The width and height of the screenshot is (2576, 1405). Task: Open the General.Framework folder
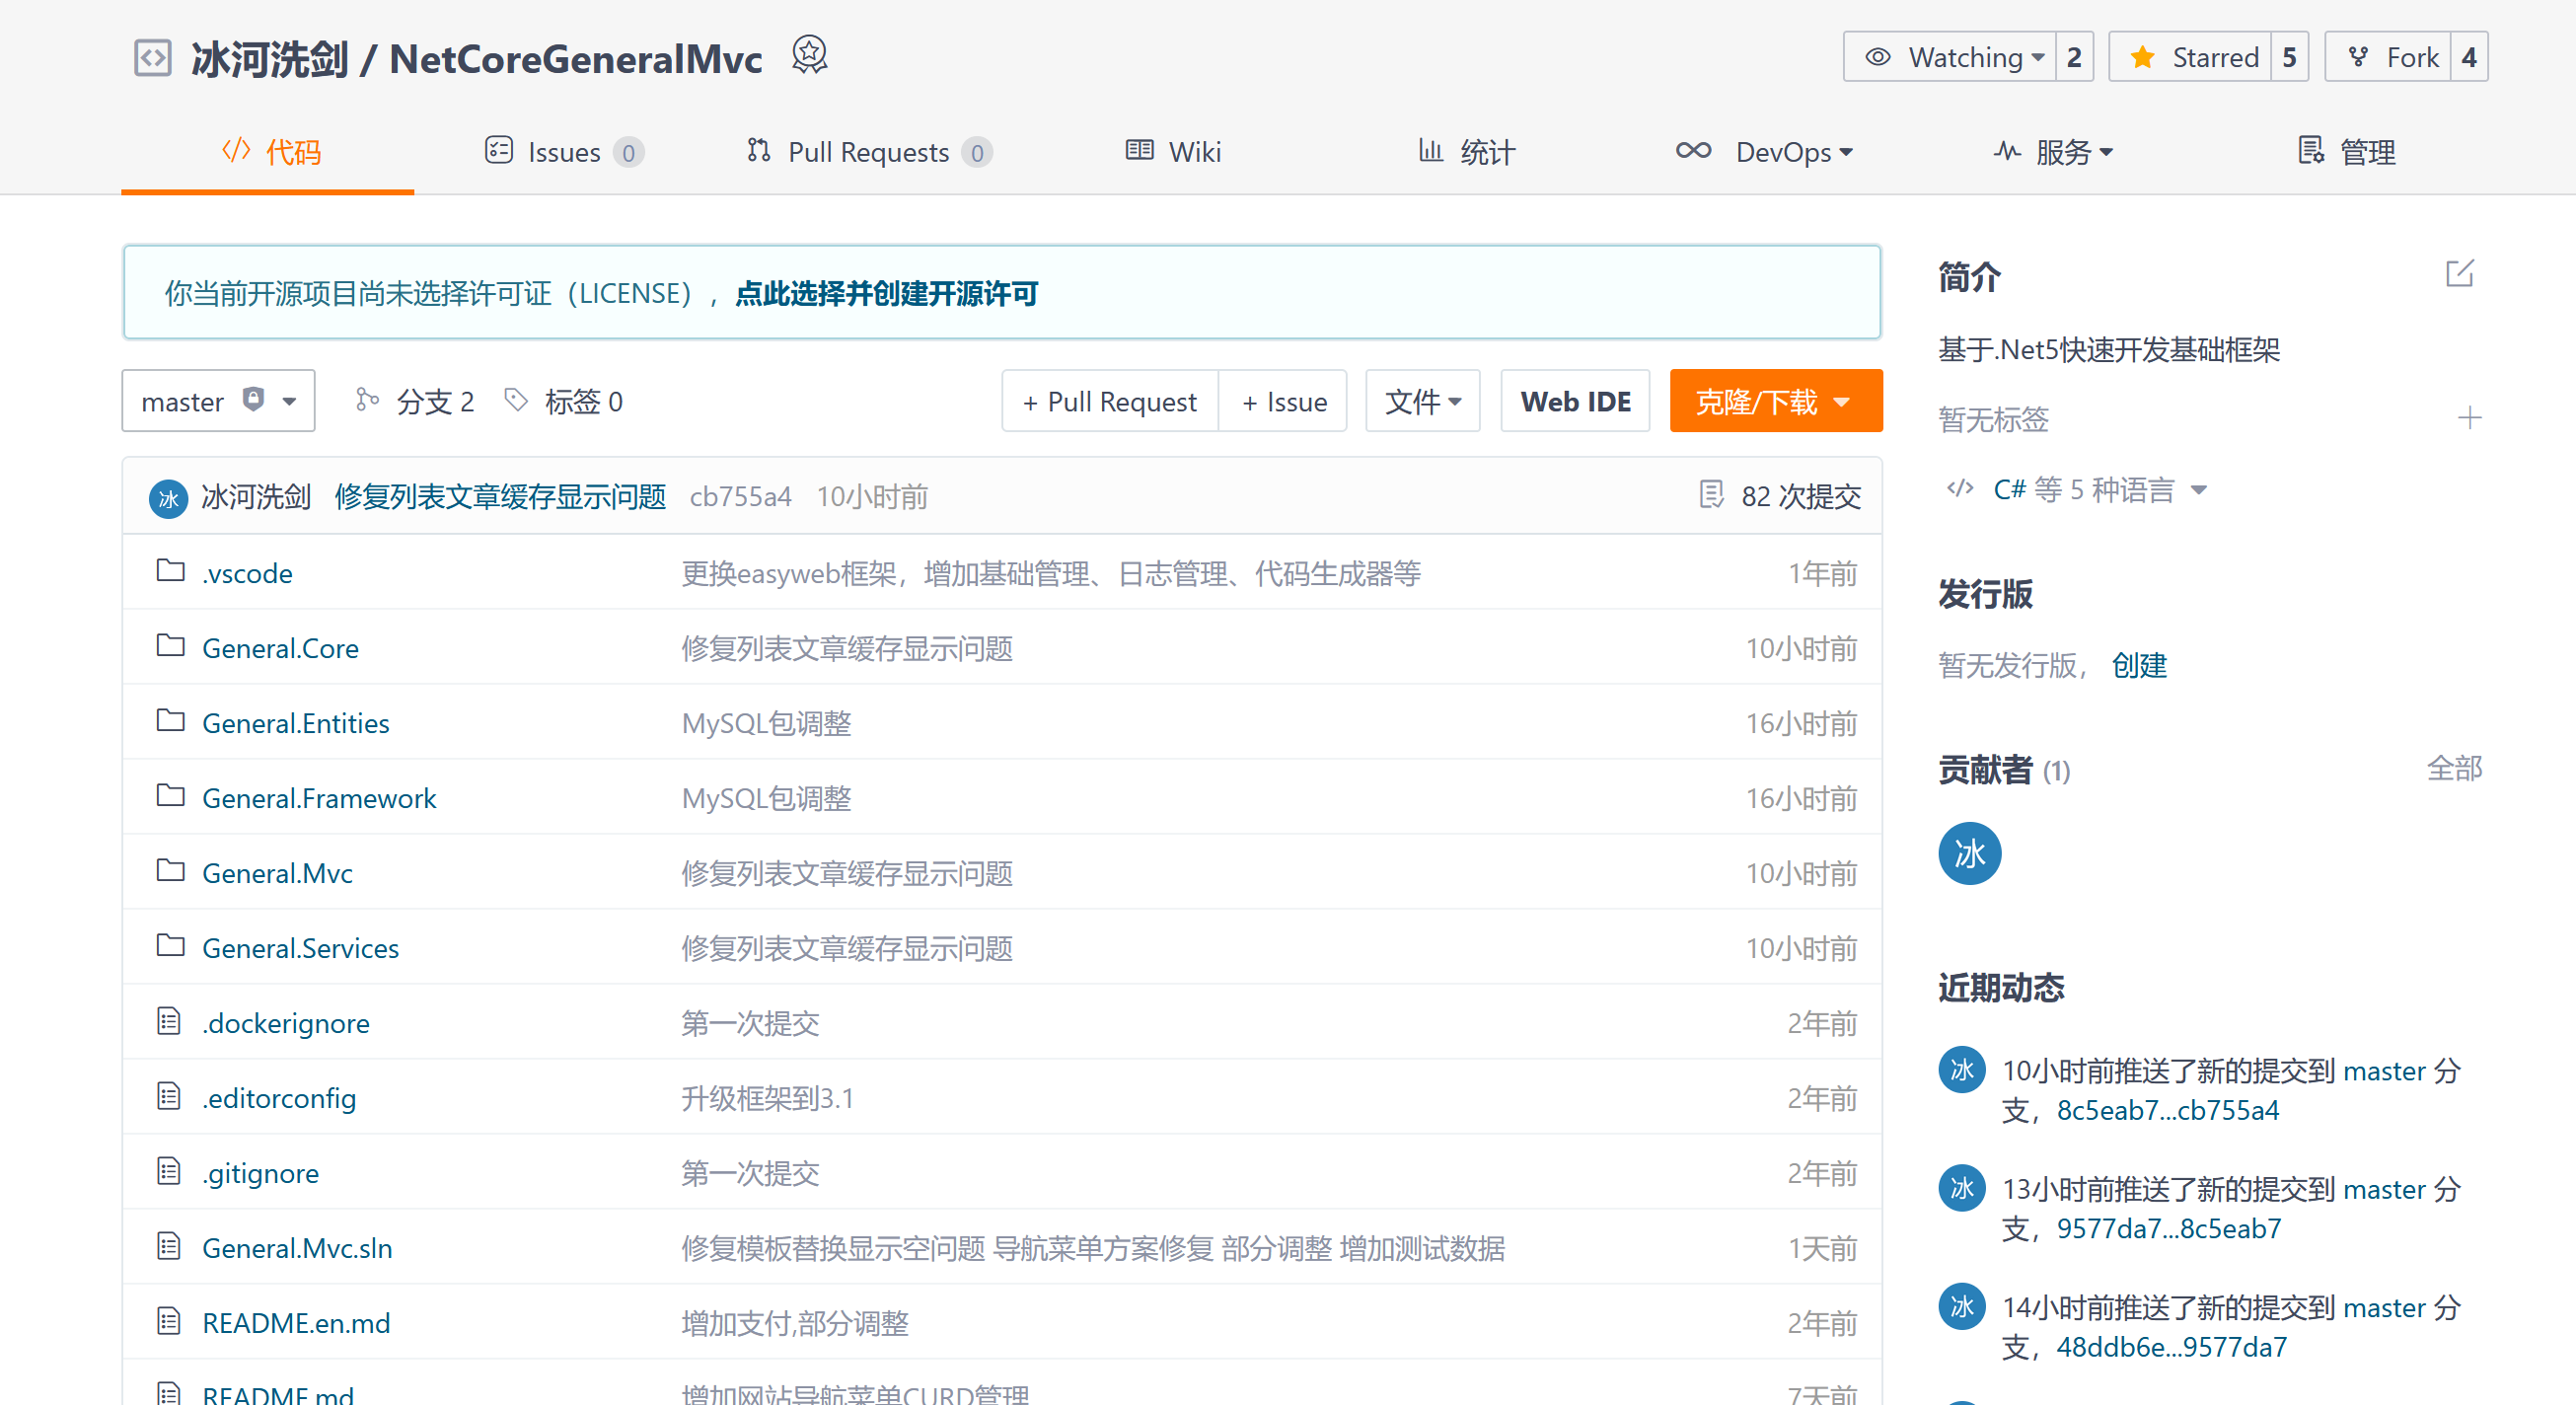[319, 798]
